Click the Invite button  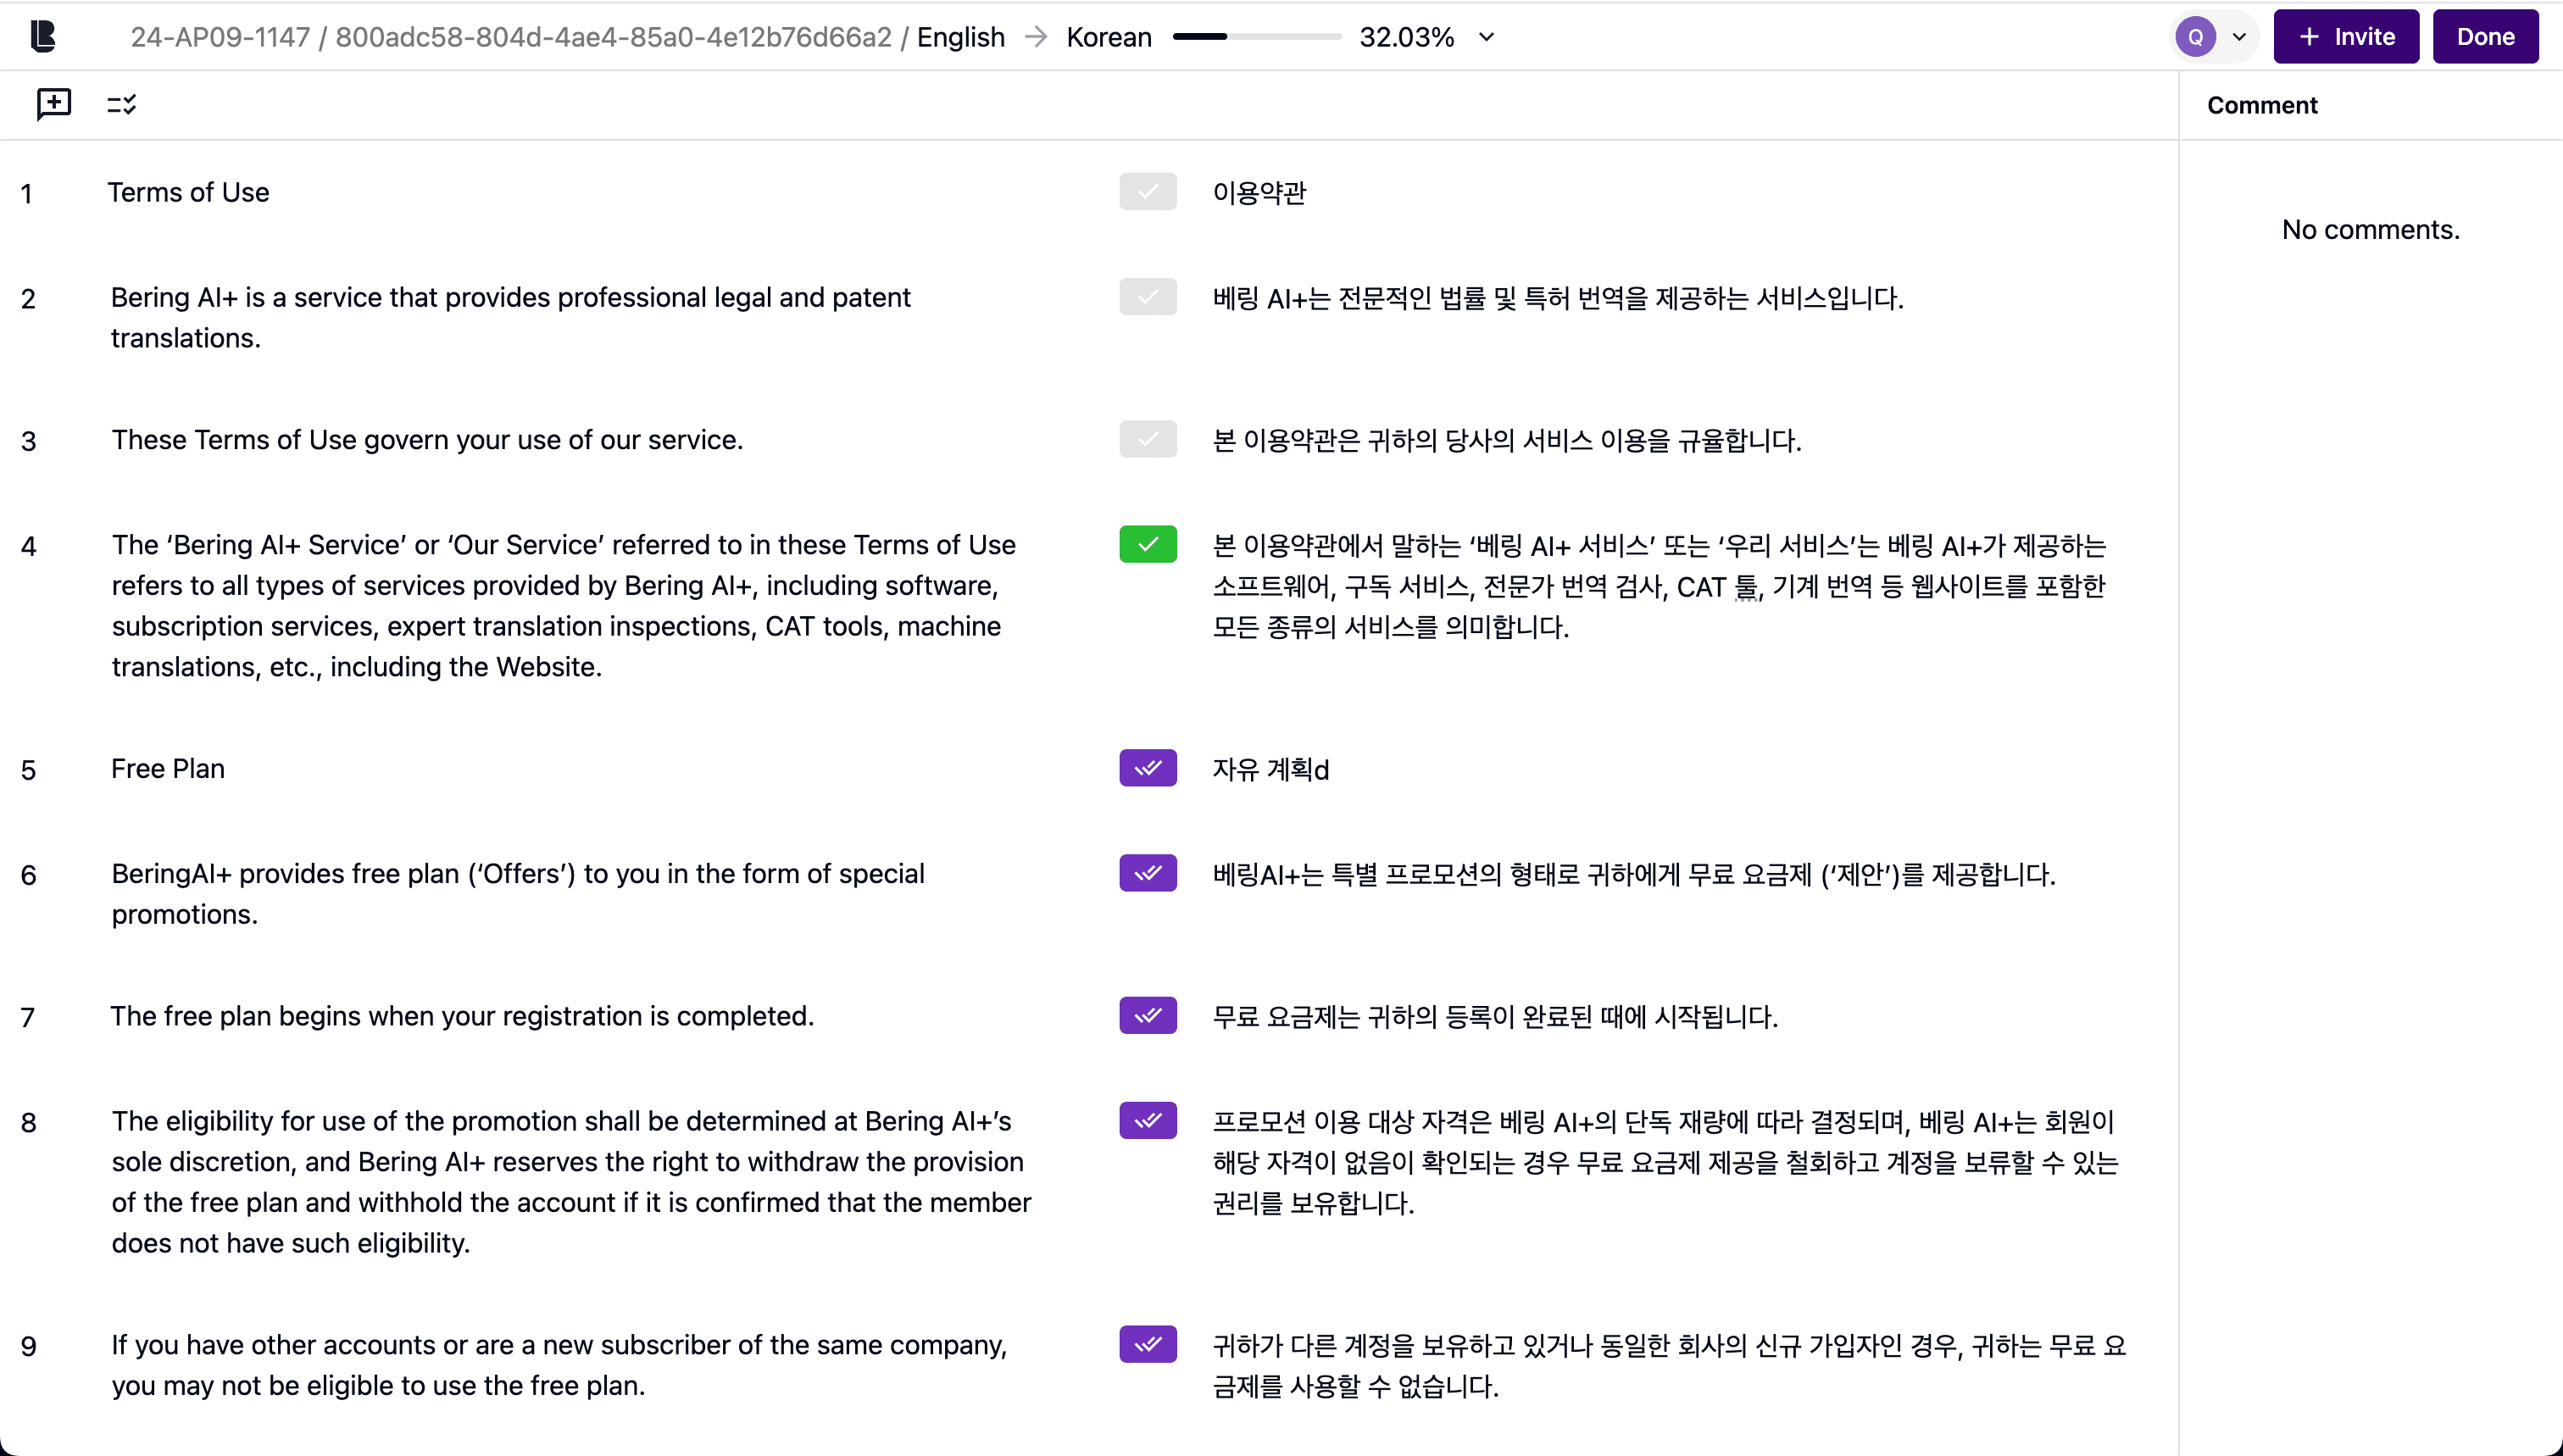tap(2345, 37)
